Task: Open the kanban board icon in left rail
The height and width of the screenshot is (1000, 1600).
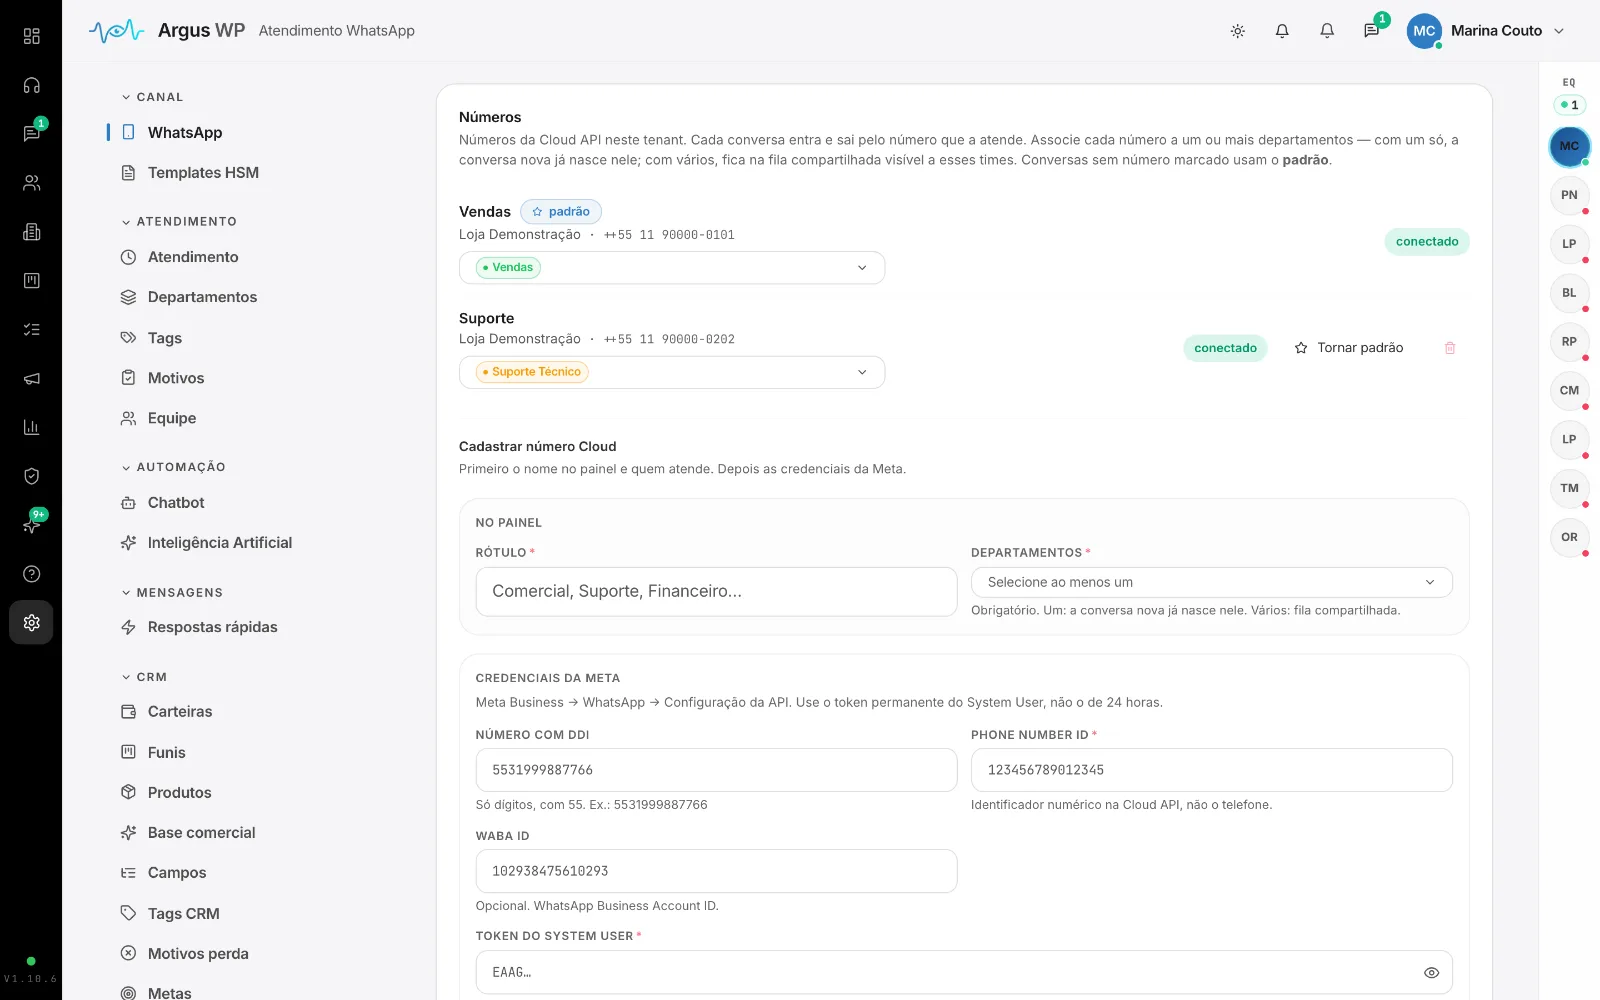Action: click(x=31, y=281)
